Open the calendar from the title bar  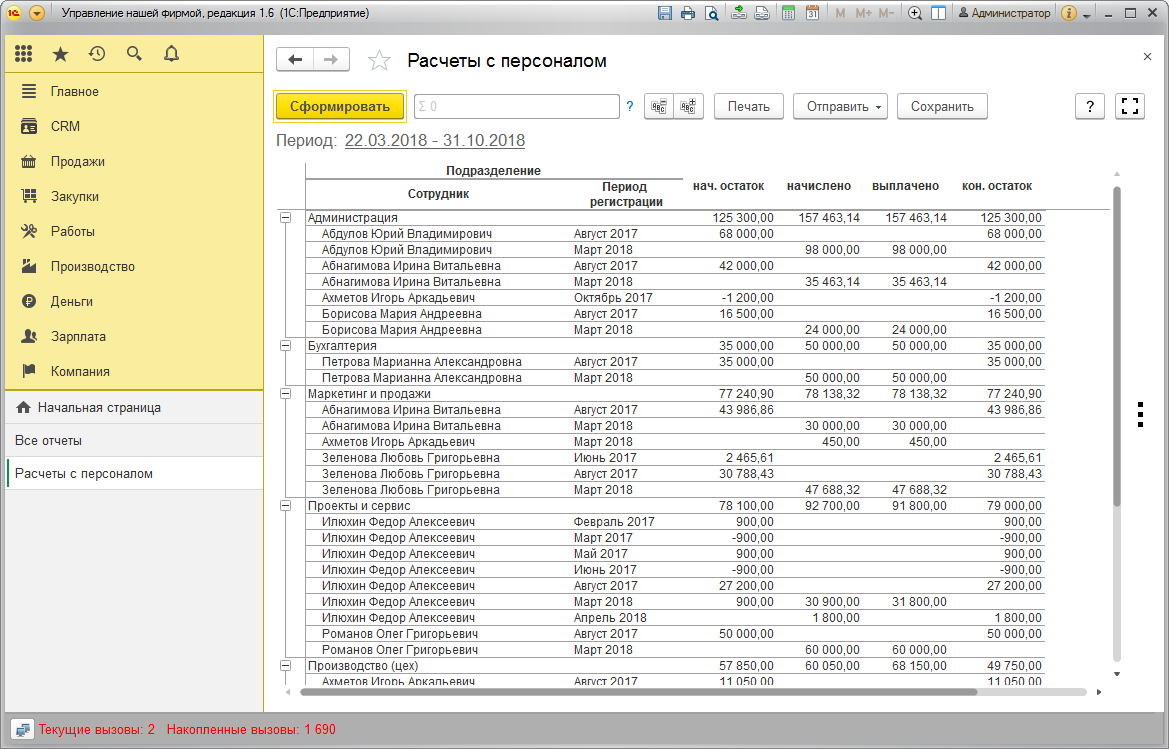[x=812, y=13]
